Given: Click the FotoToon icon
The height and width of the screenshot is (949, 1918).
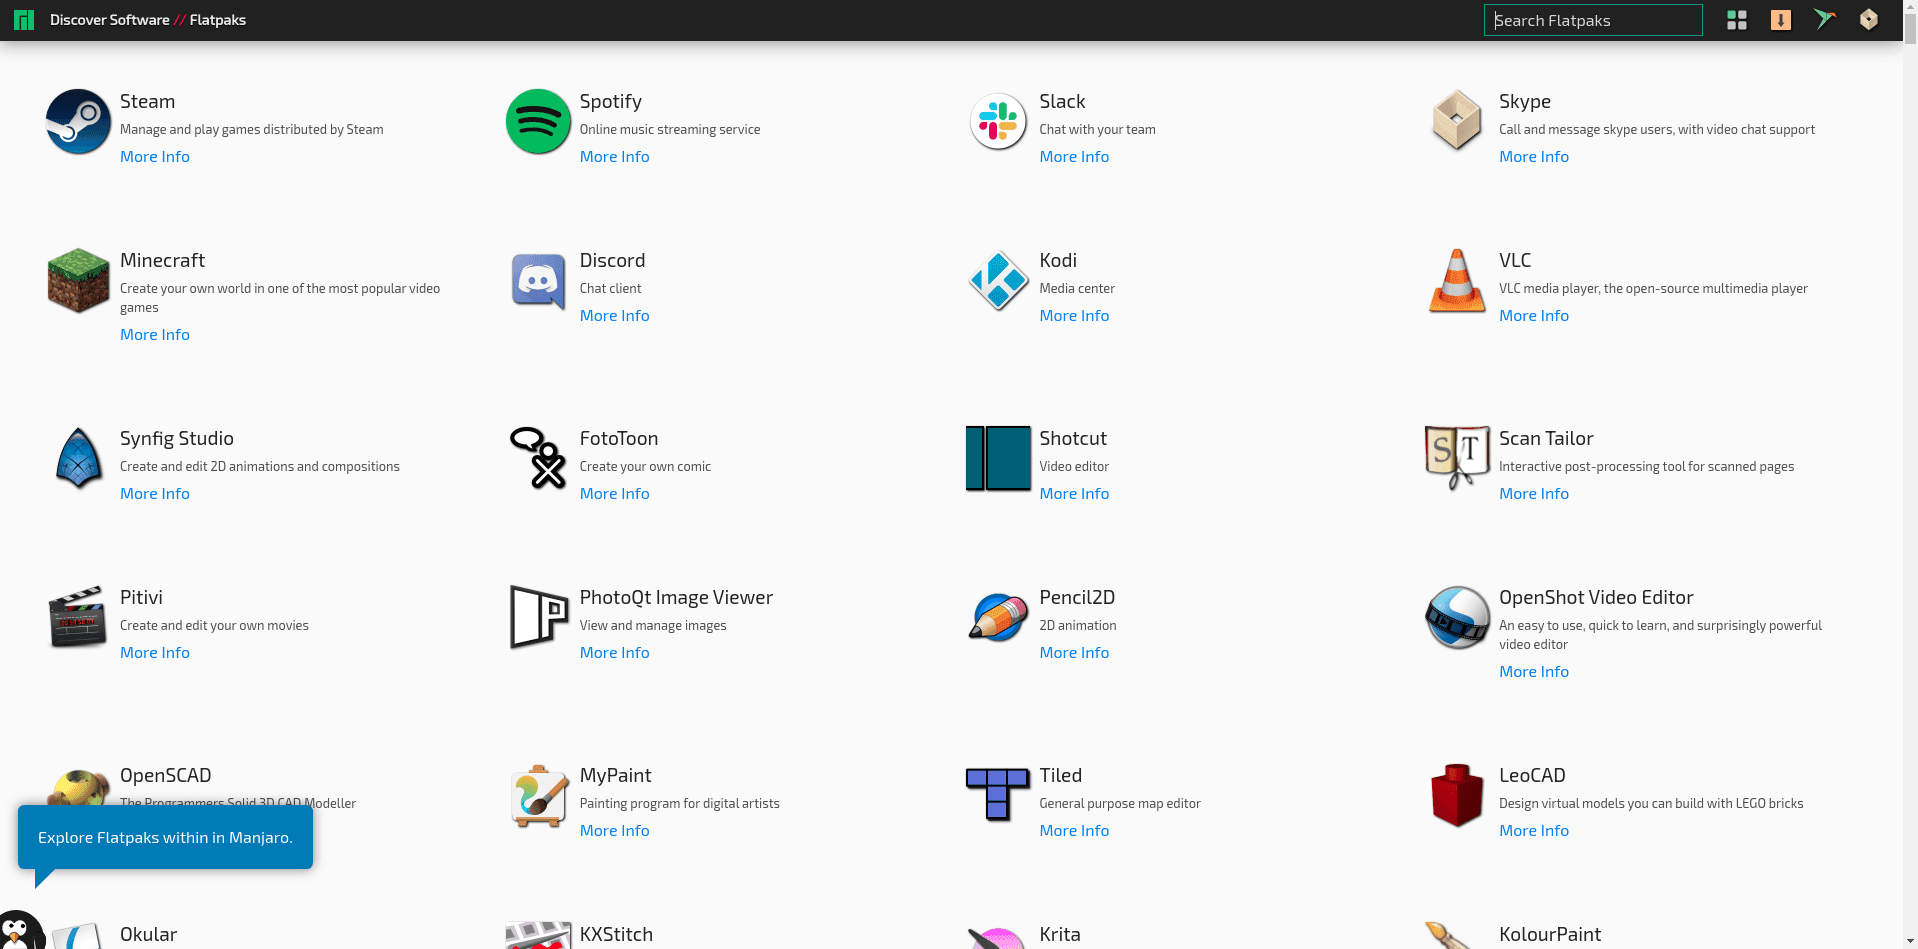Looking at the screenshot, I should point(538,458).
